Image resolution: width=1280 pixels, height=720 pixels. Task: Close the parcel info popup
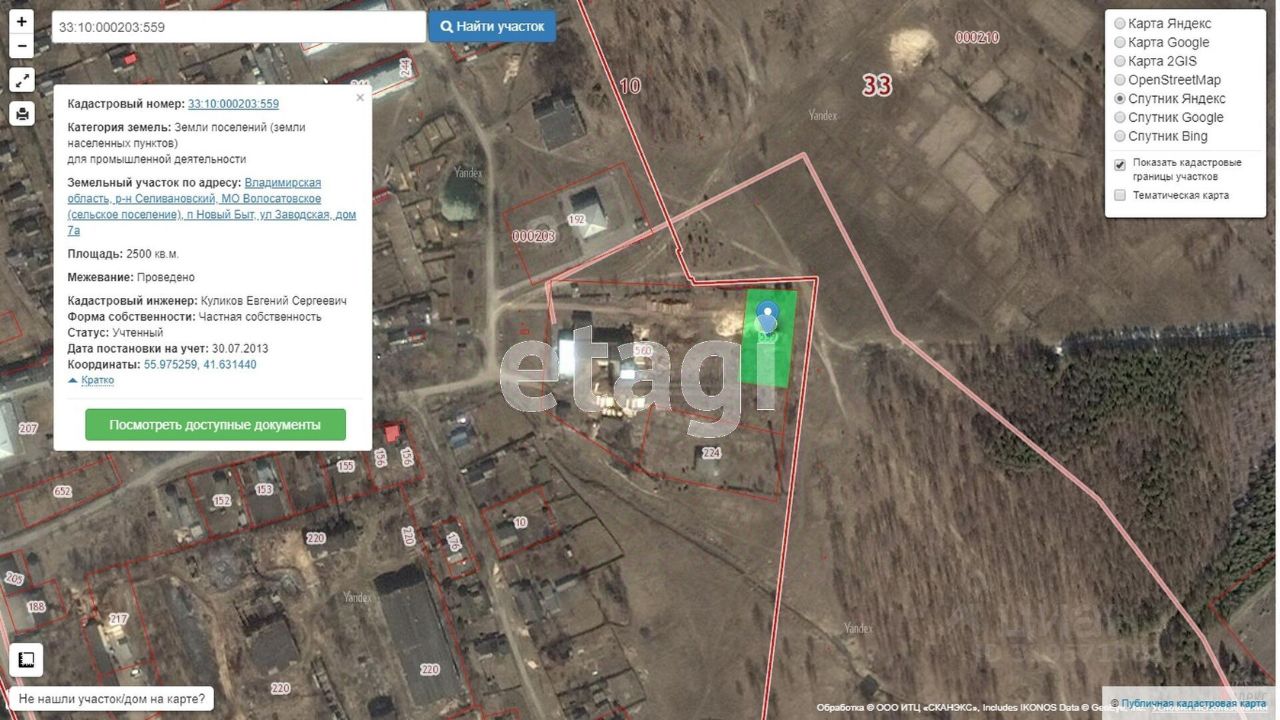(360, 98)
